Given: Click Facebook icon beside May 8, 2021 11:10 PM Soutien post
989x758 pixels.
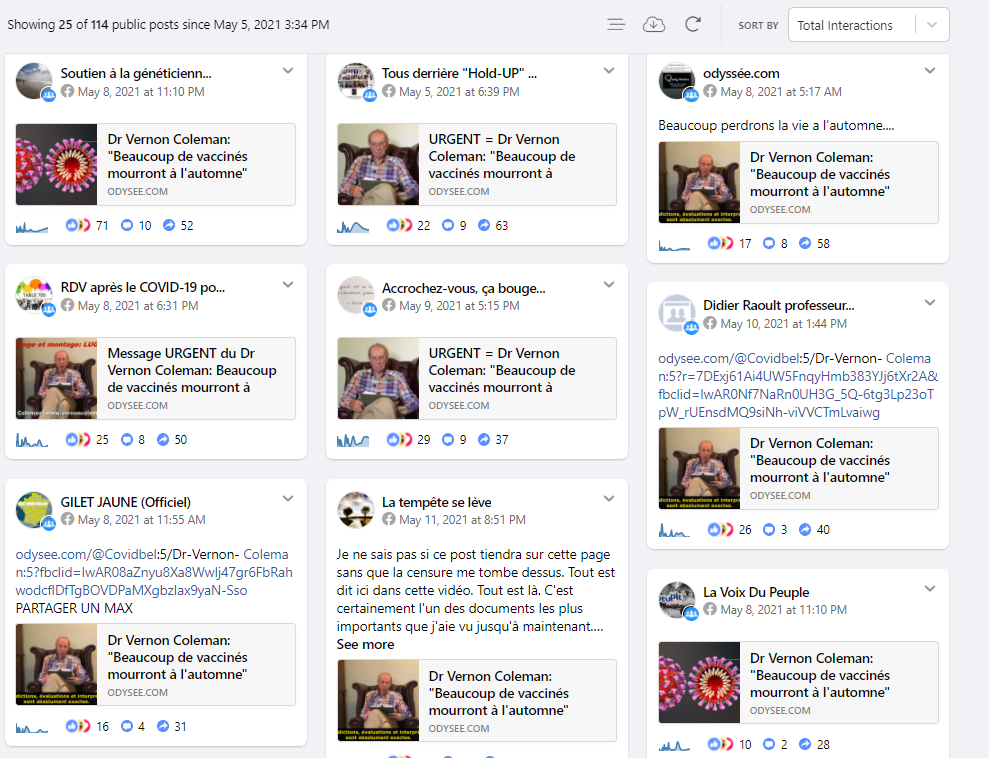Looking at the screenshot, I should tap(67, 91).
